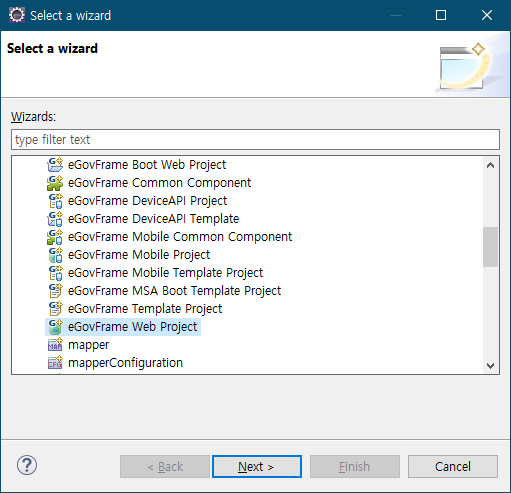This screenshot has width=511, height=493.
Task: Click the eGovFrame DeviceAPI Template icon
Action: coord(55,219)
